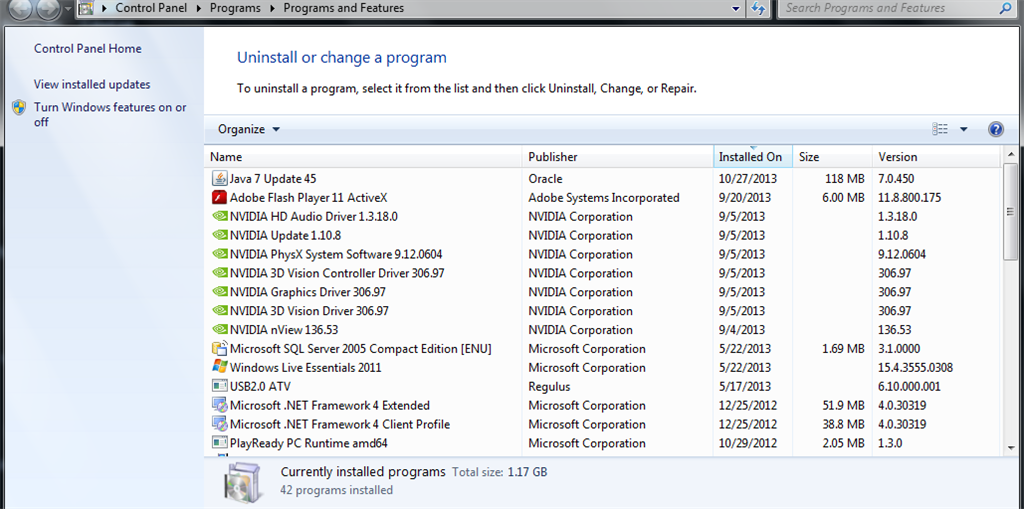Select the 118 MB size cell
The image size is (1024, 509).
pyautogui.click(x=844, y=178)
